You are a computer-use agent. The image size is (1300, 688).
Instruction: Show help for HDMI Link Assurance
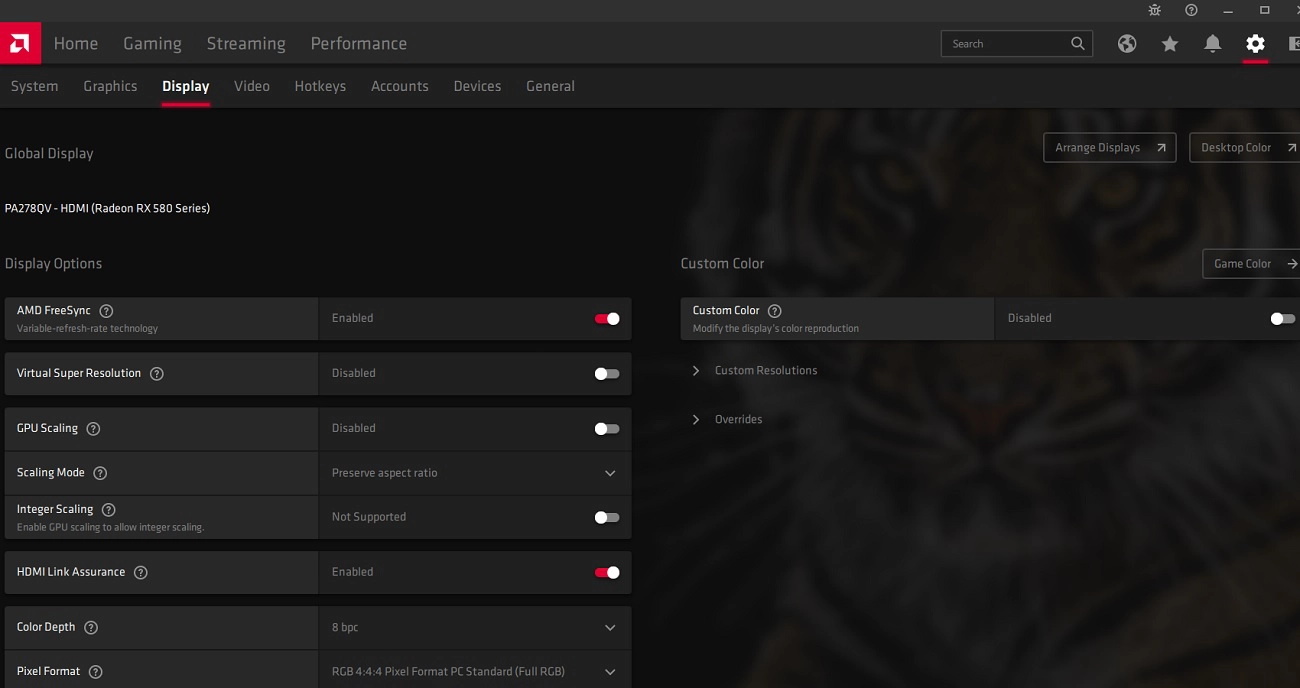[x=141, y=572]
